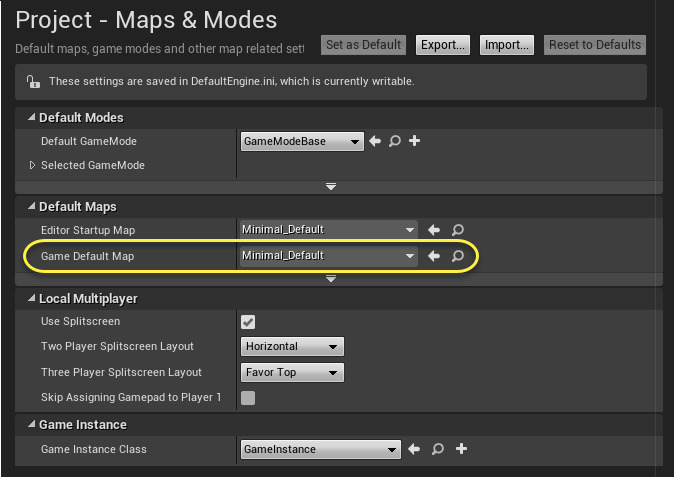
Task: Collapse the Game Instance section
Action: click(x=31, y=424)
